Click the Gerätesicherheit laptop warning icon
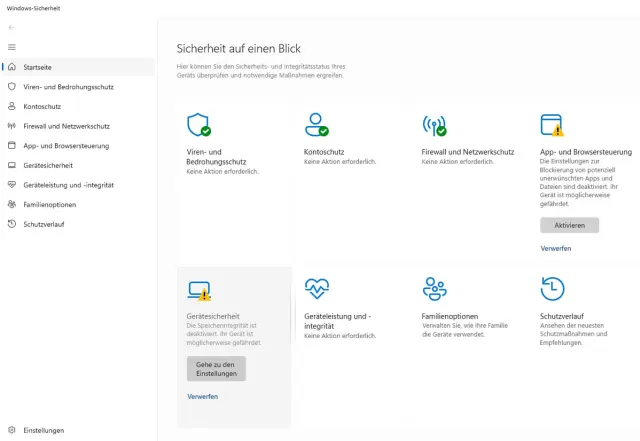640x441 pixels. [x=199, y=290]
